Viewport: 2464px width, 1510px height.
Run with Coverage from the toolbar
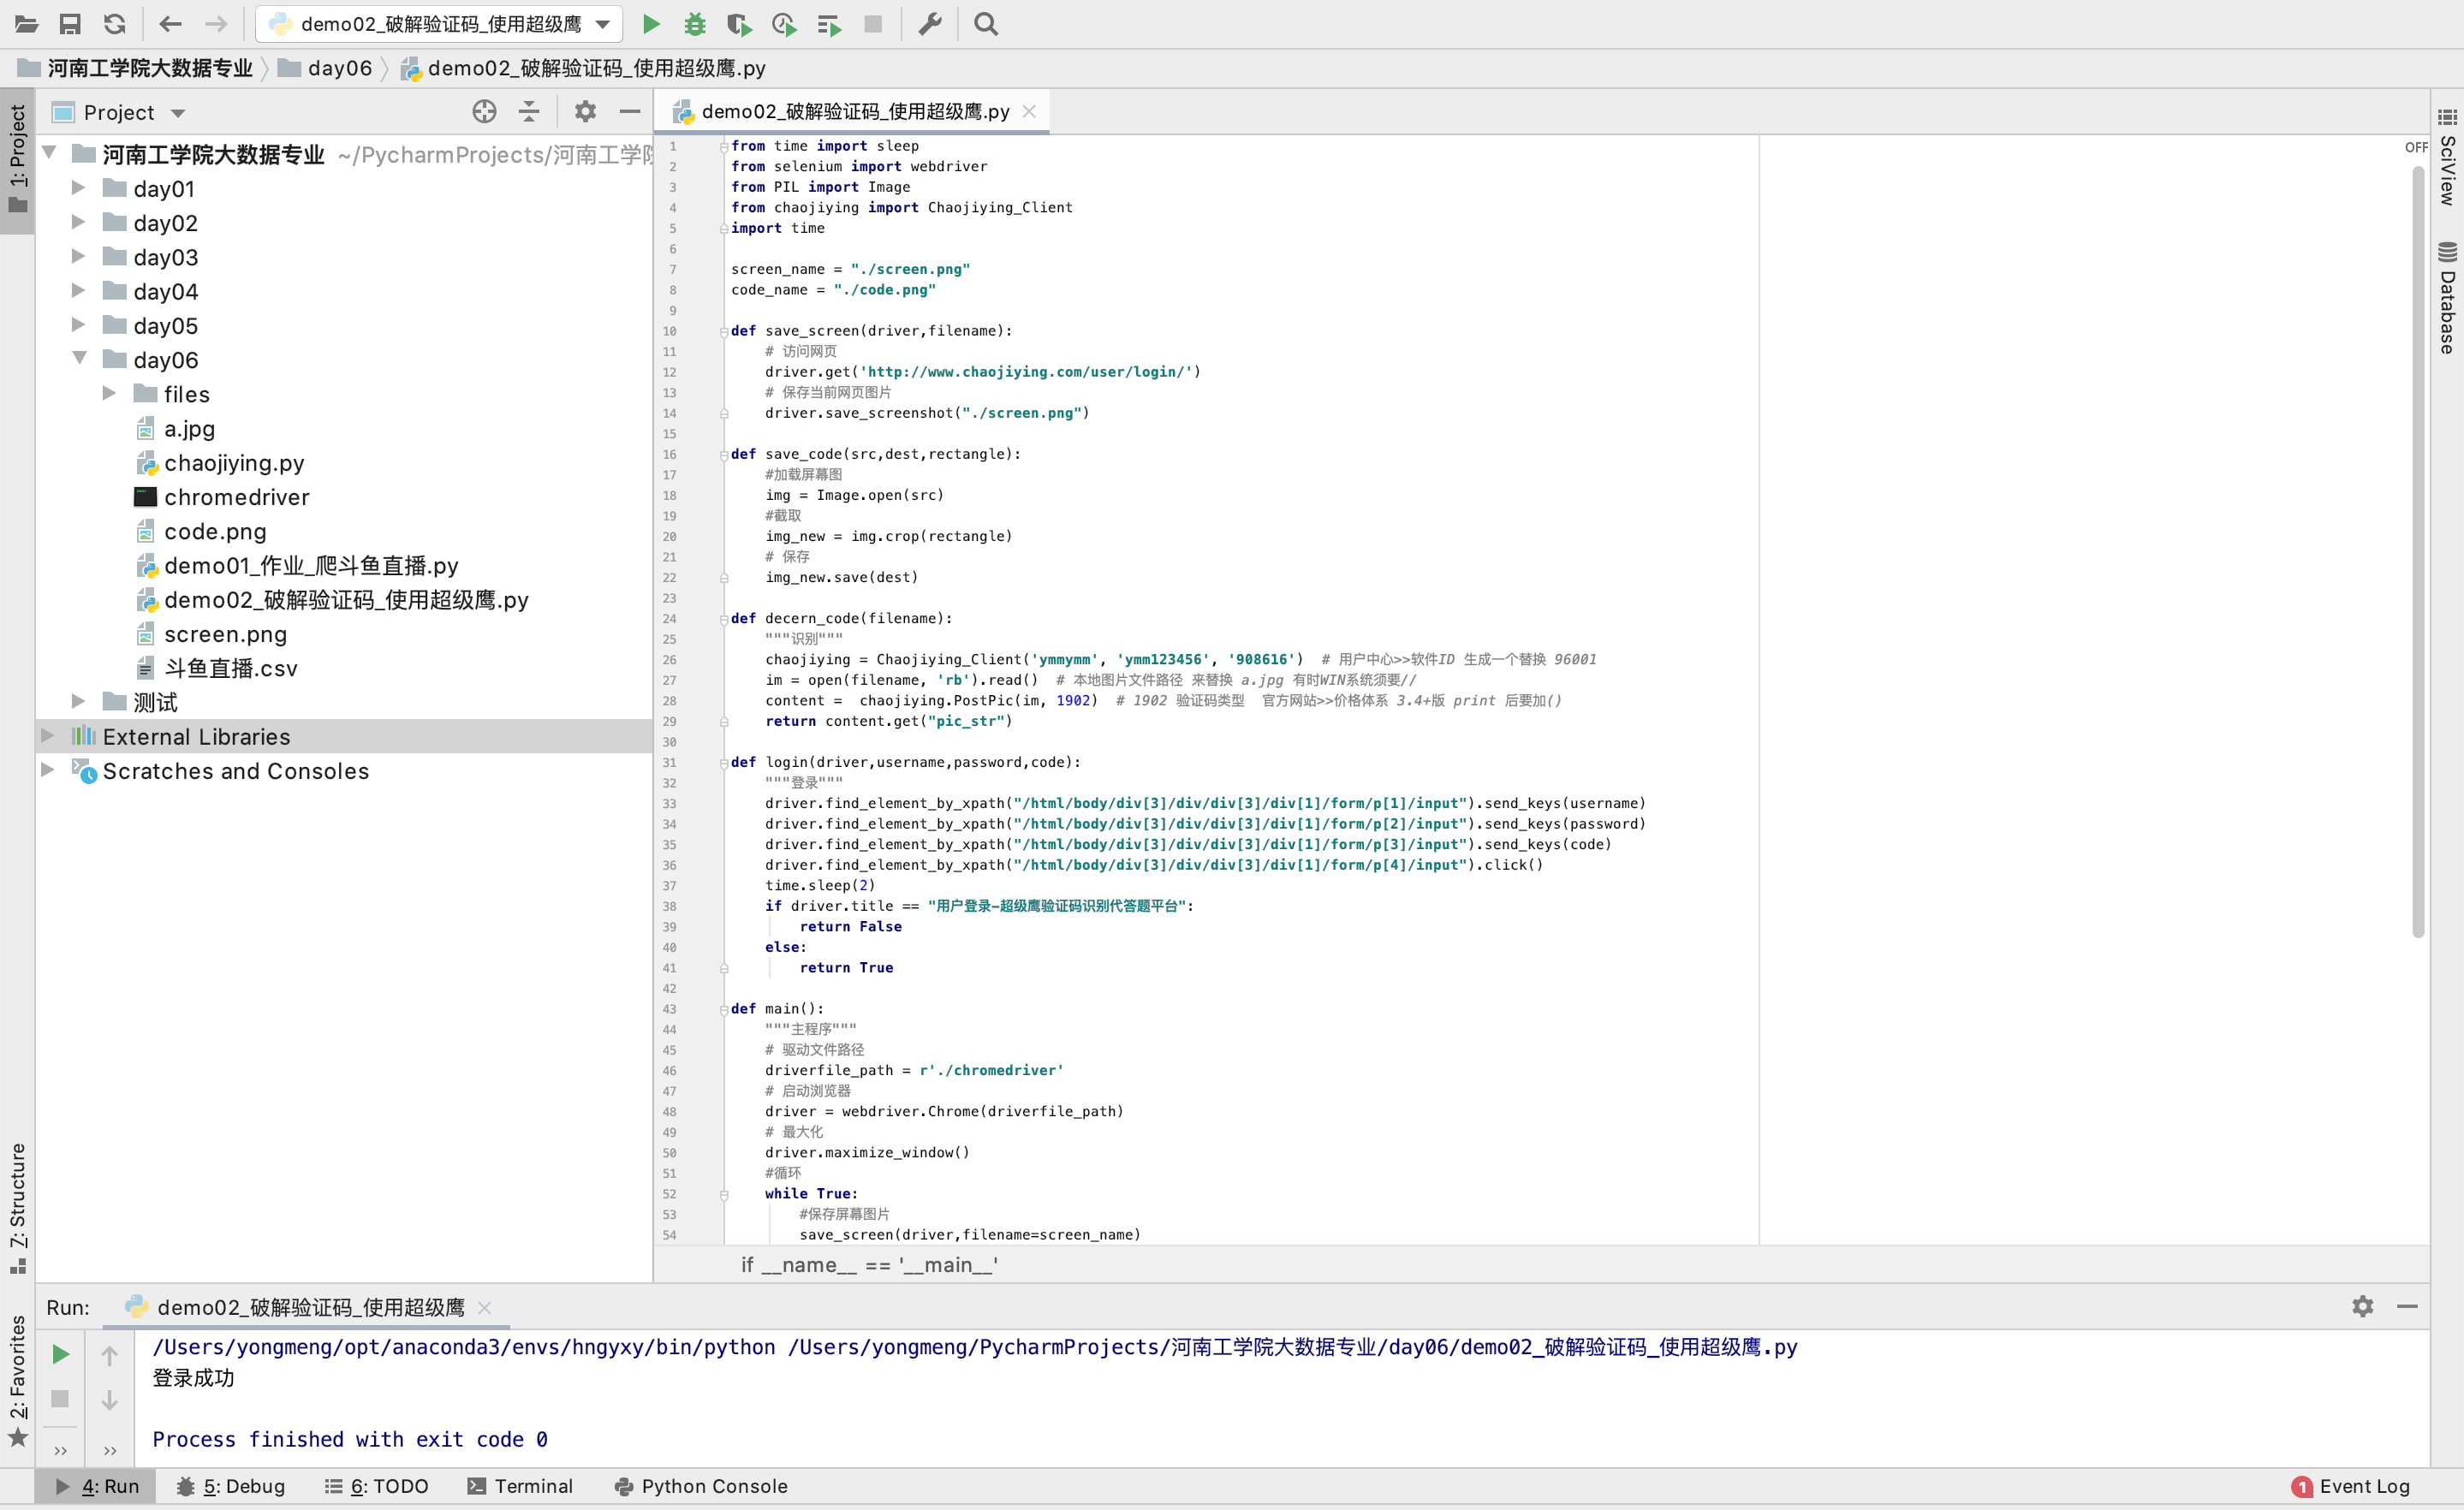(x=740, y=23)
